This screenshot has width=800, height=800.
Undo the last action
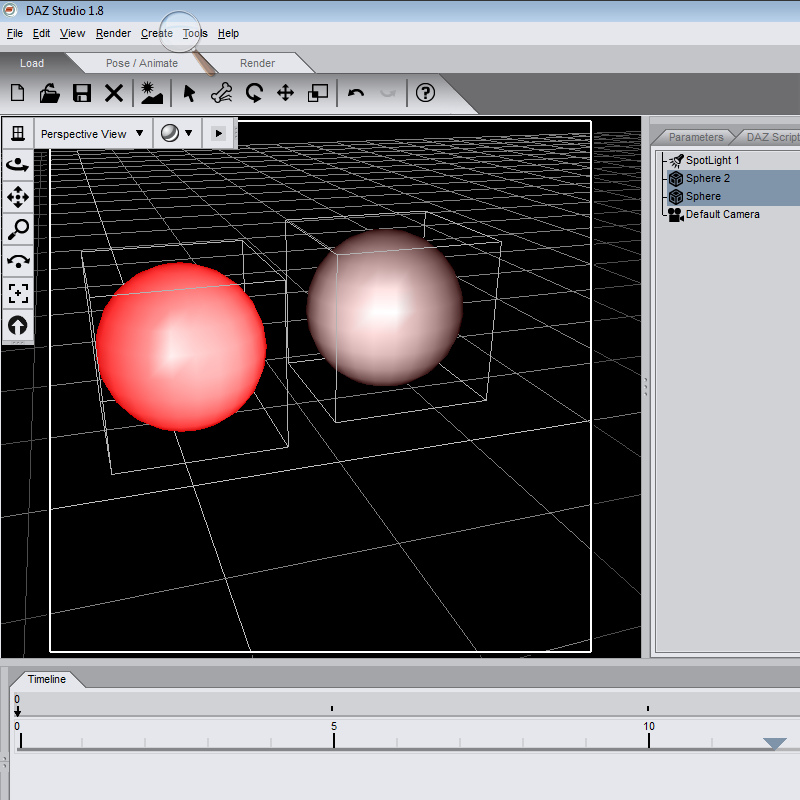356,93
